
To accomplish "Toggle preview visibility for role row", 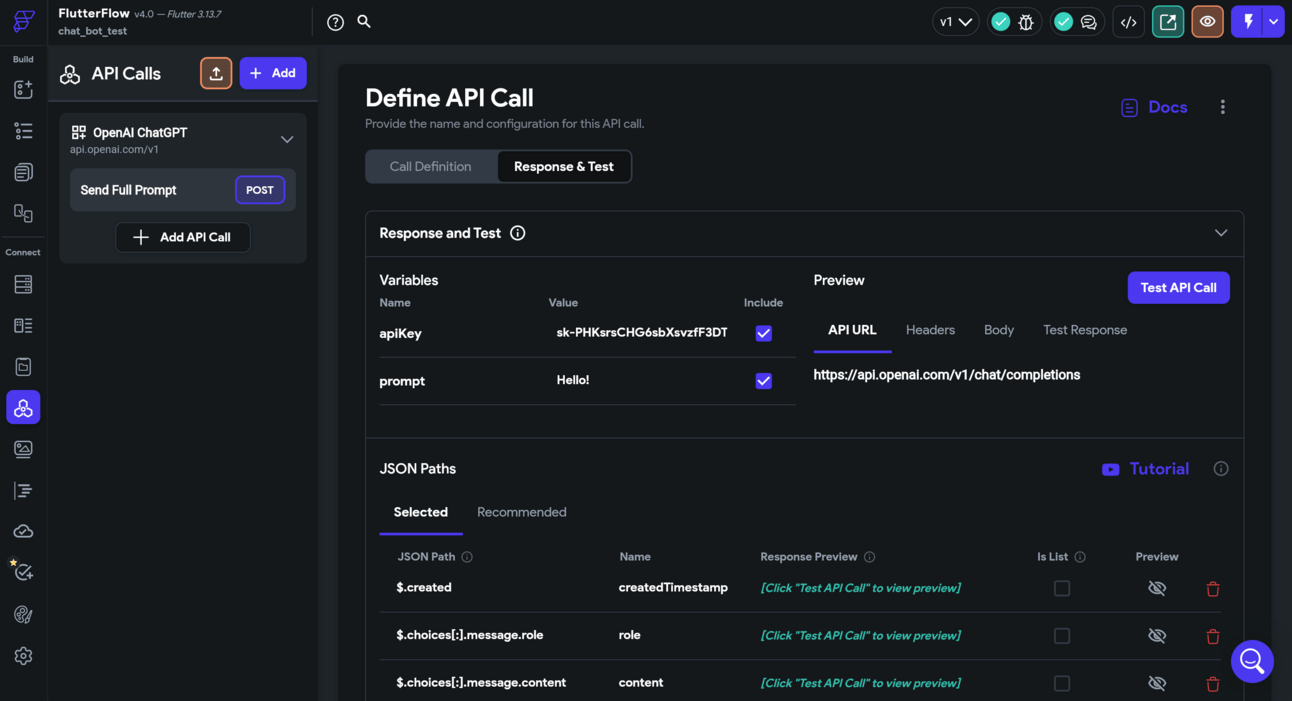I will point(1157,636).
